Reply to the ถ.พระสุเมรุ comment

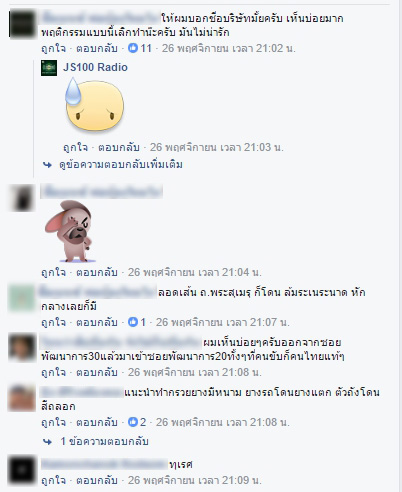pos(97,322)
